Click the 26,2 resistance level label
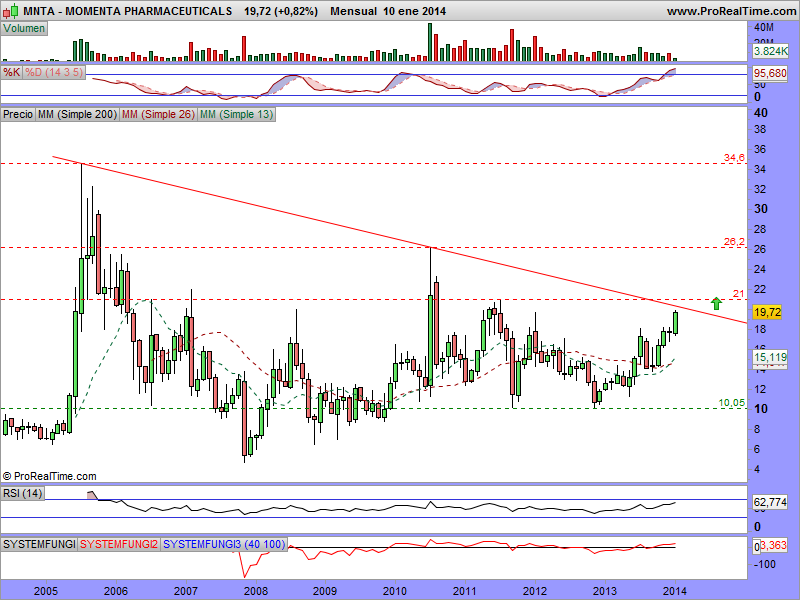 click(734, 241)
